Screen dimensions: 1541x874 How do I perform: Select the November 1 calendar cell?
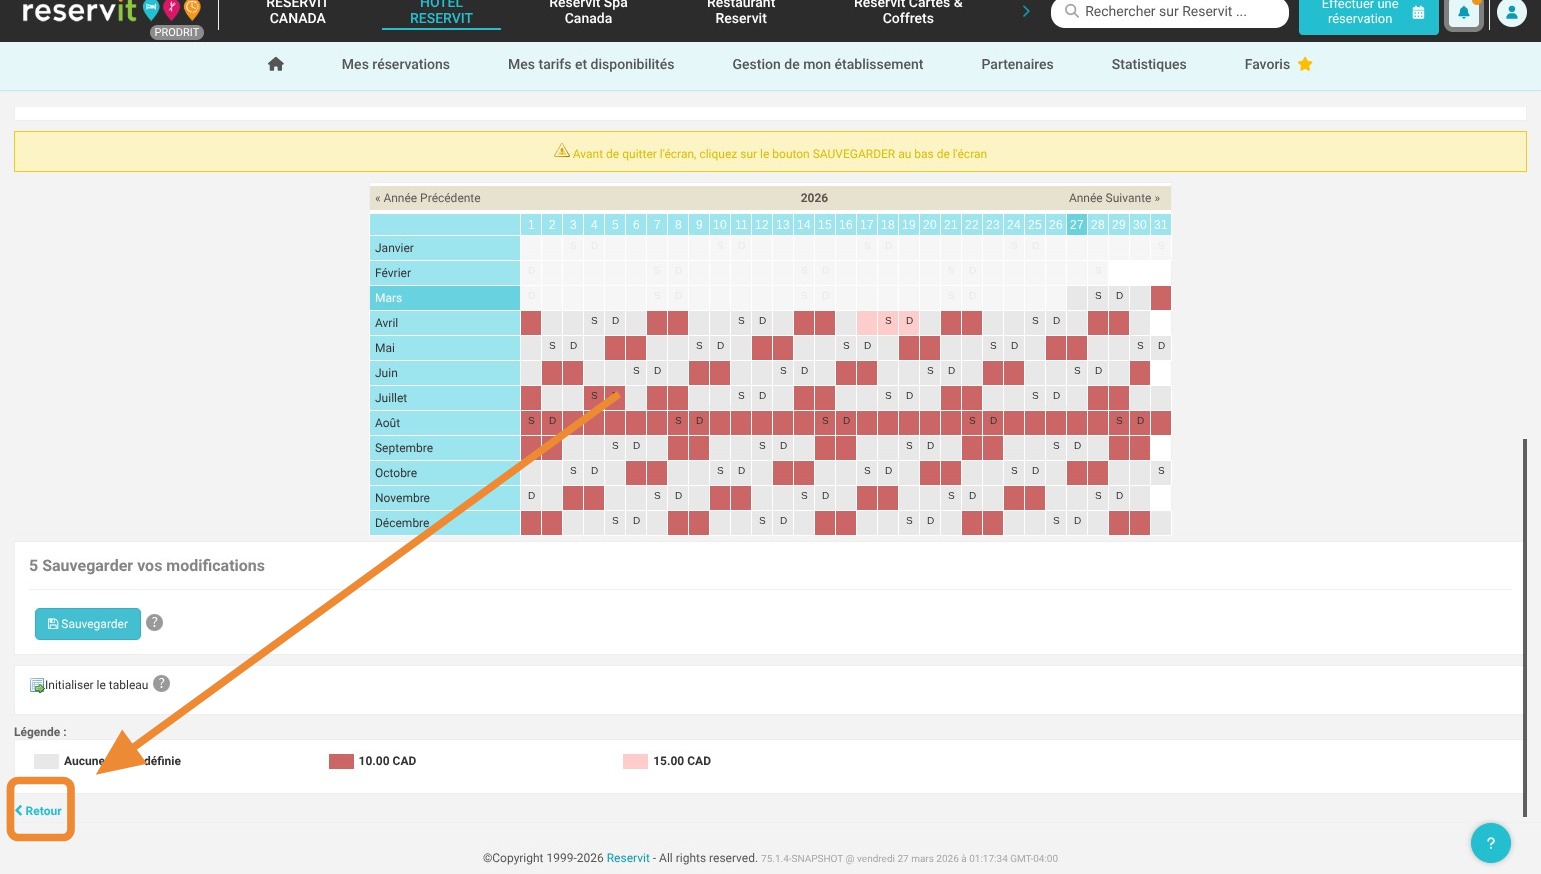point(530,497)
